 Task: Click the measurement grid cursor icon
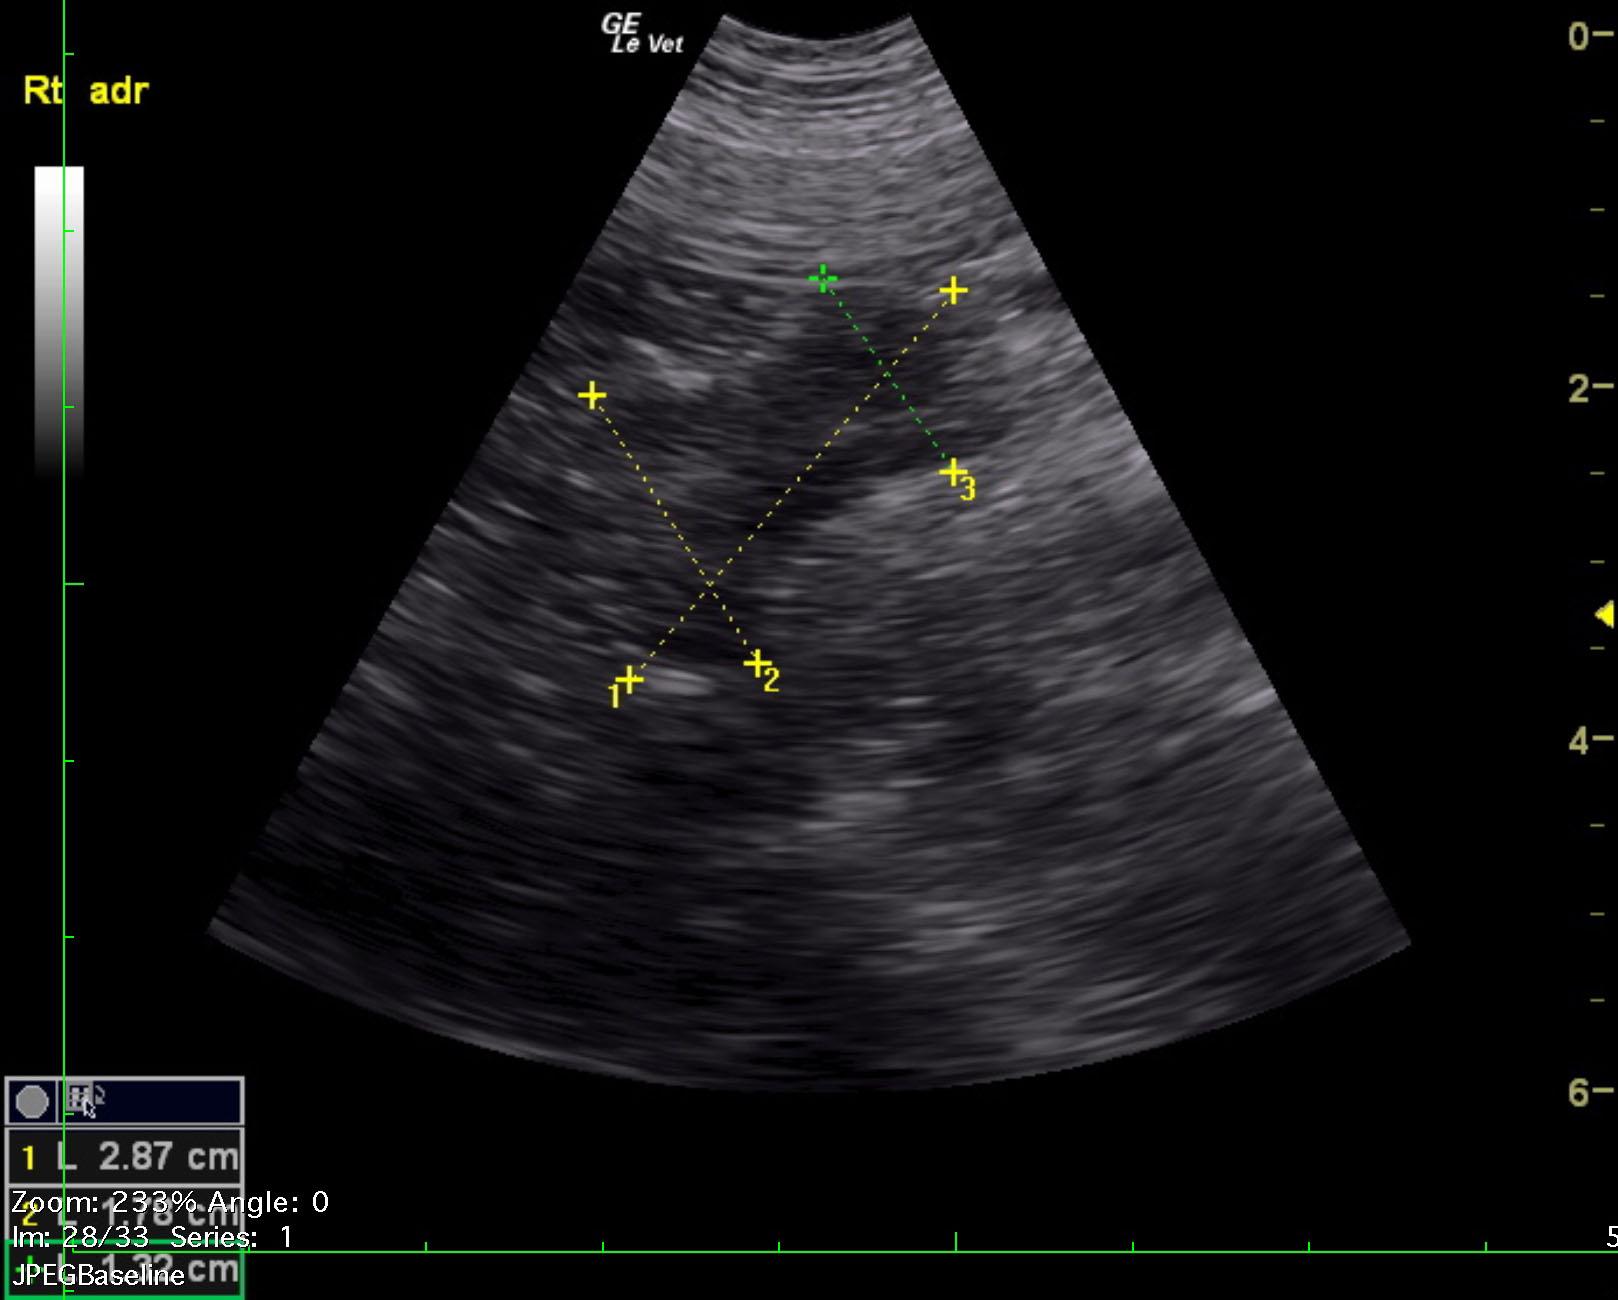click(x=82, y=1099)
